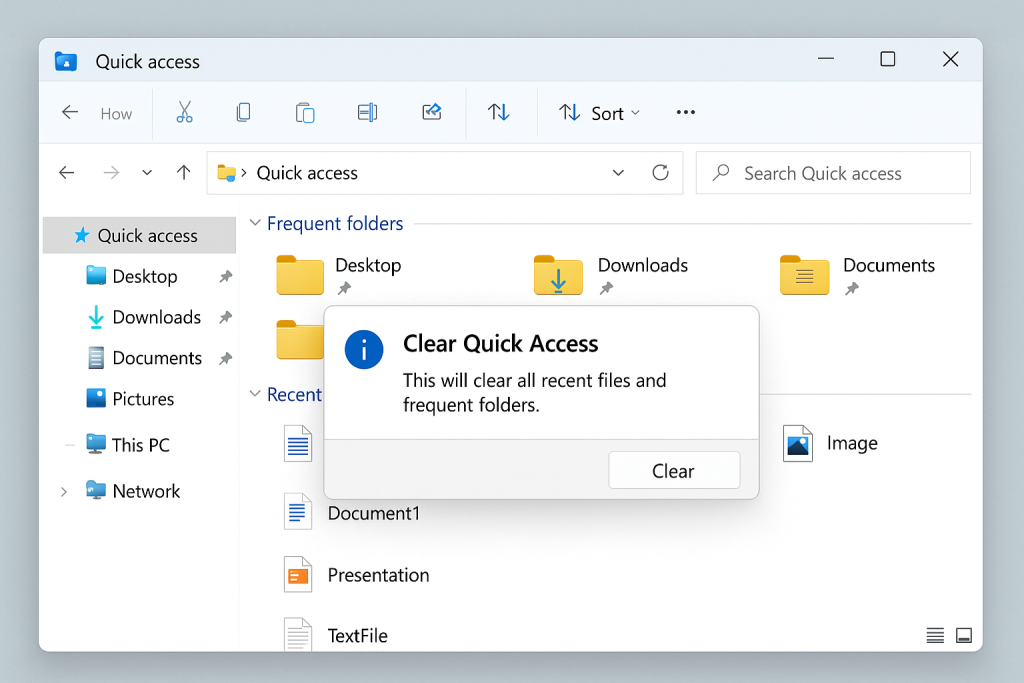
Task: Minimize the Quick access window
Action: [x=826, y=59]
